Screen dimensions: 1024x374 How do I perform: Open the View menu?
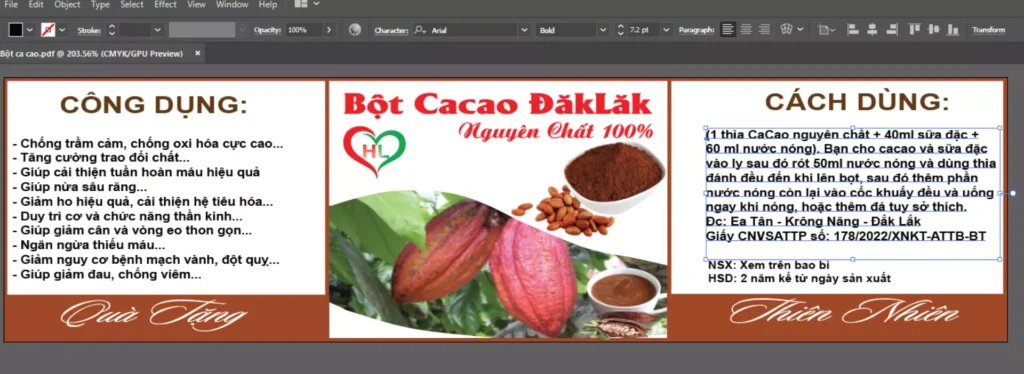click(x=197, y=5)
